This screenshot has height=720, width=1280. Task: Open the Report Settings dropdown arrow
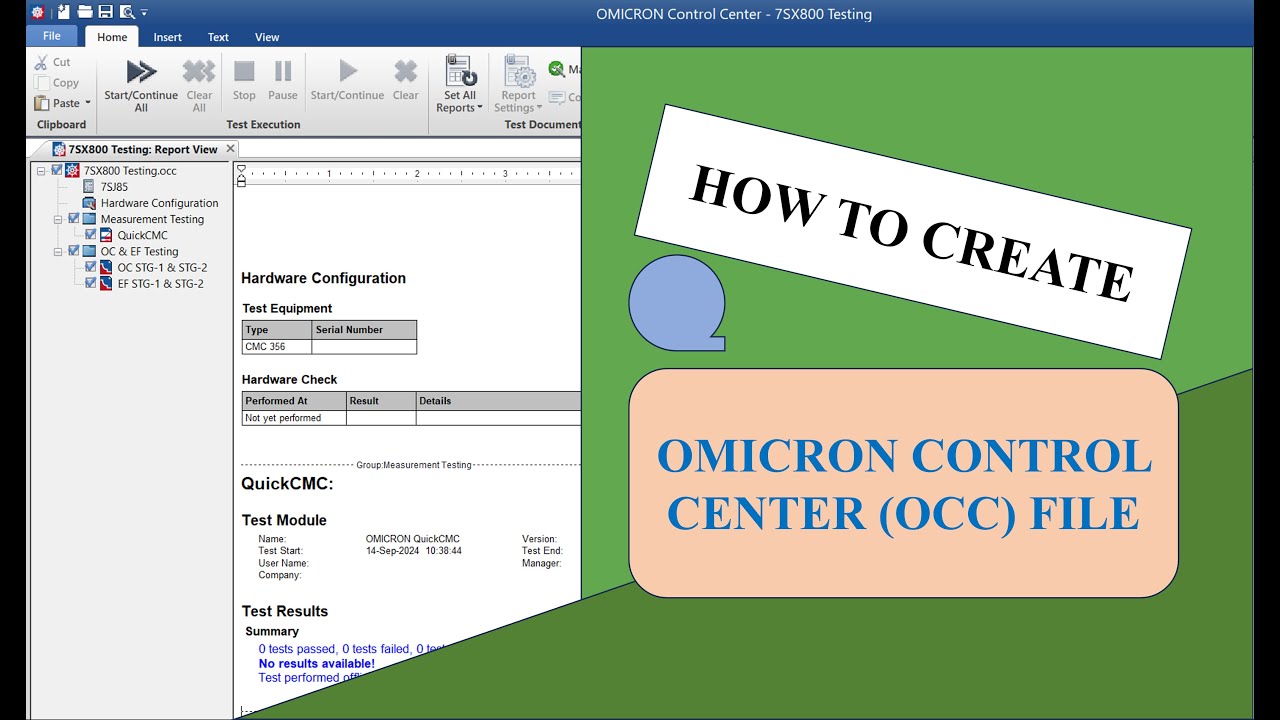point(539,108)
